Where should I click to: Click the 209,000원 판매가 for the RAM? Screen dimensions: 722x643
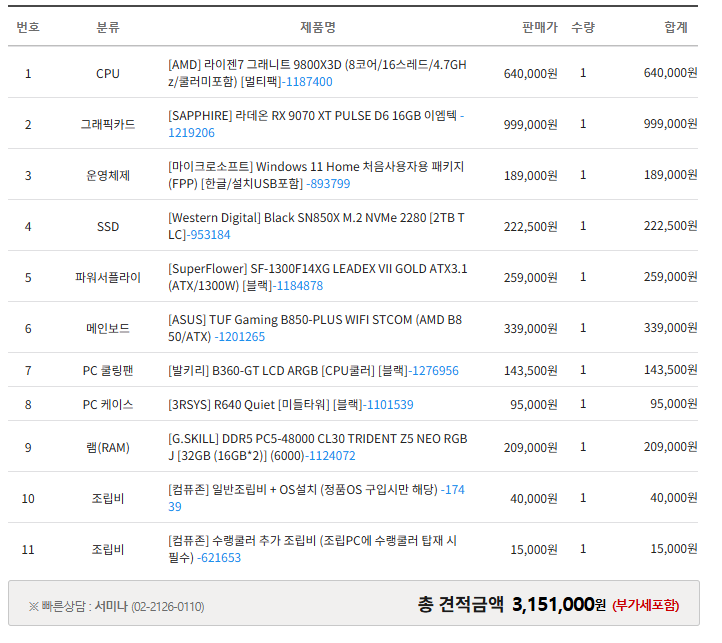pos(530,448)
